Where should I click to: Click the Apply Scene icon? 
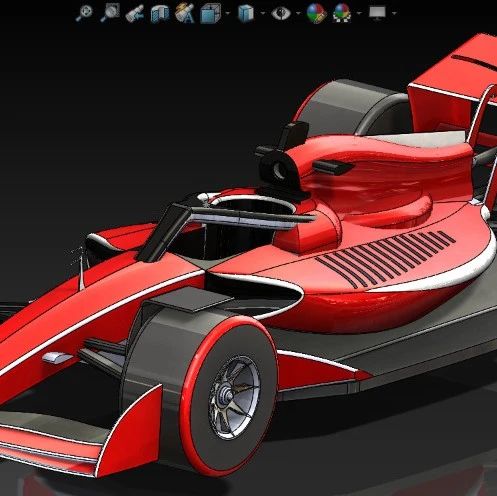(x=342, y=13)
